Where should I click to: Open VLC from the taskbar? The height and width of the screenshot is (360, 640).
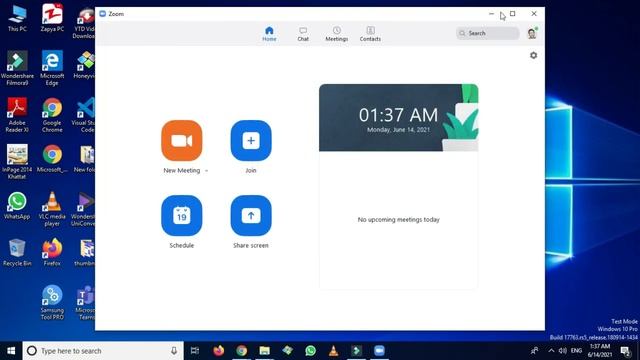(333, 351)
